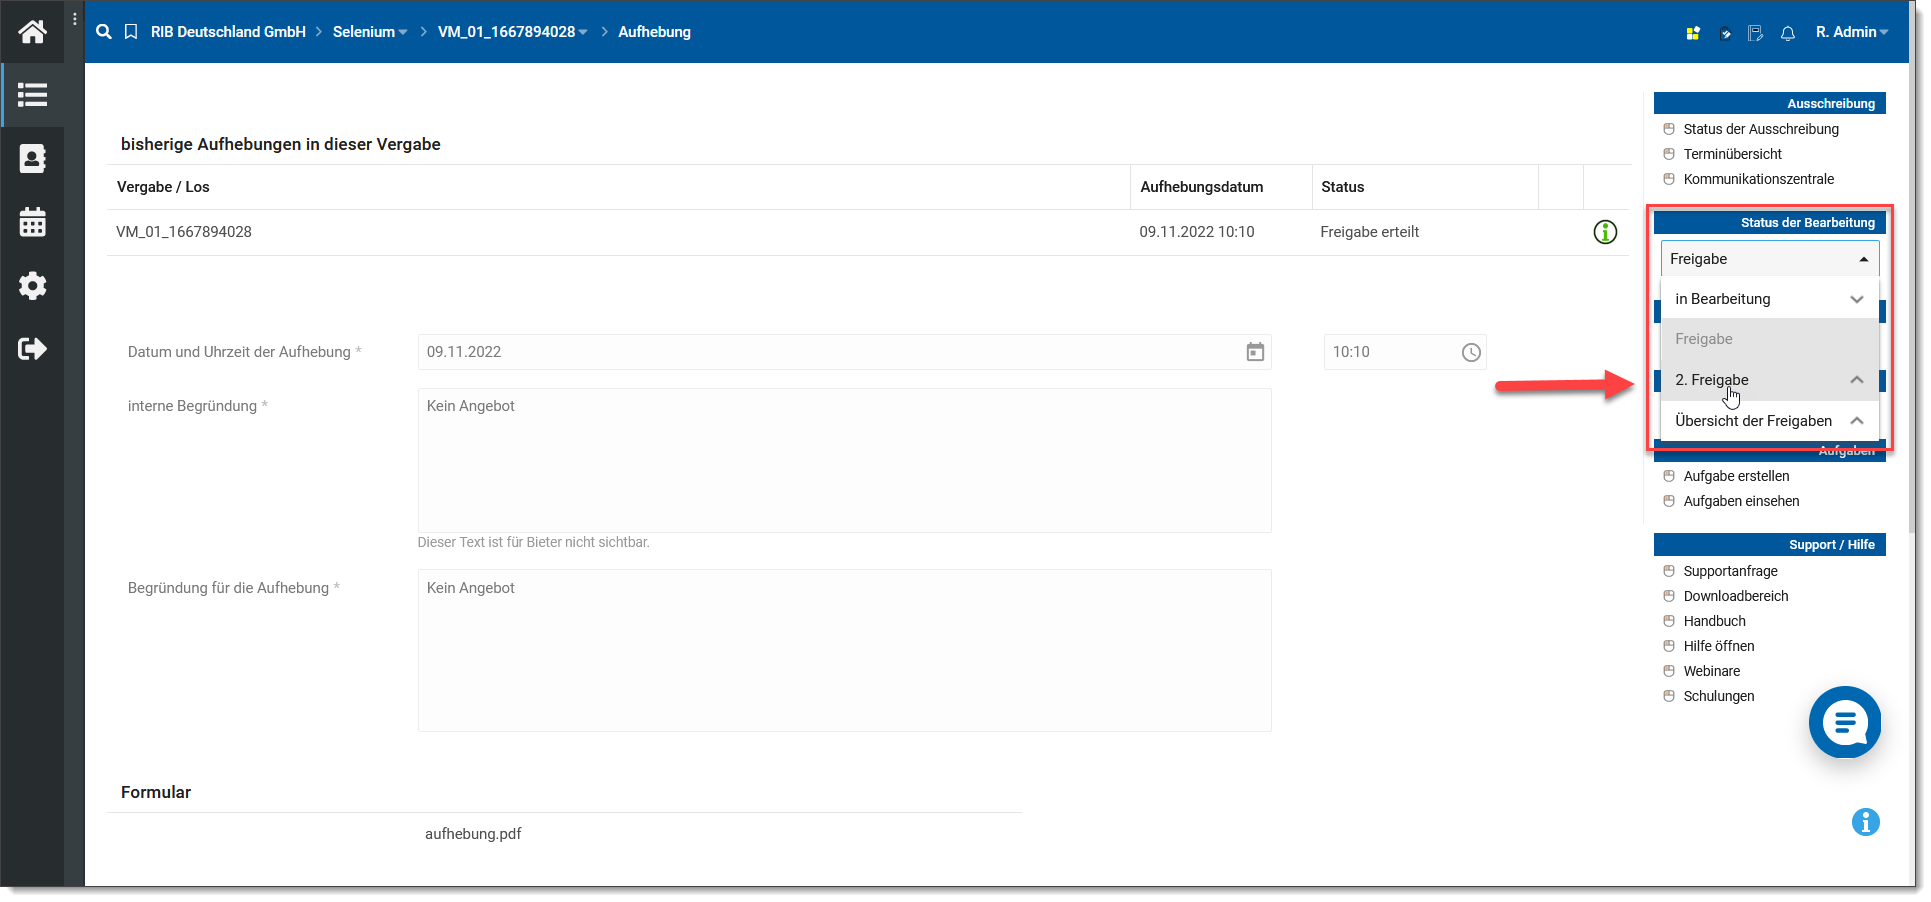The height and width of the screenshot is (902, 1931).
Task: Click the home icon in the sidebar
Action: click(x=32, y=32)
